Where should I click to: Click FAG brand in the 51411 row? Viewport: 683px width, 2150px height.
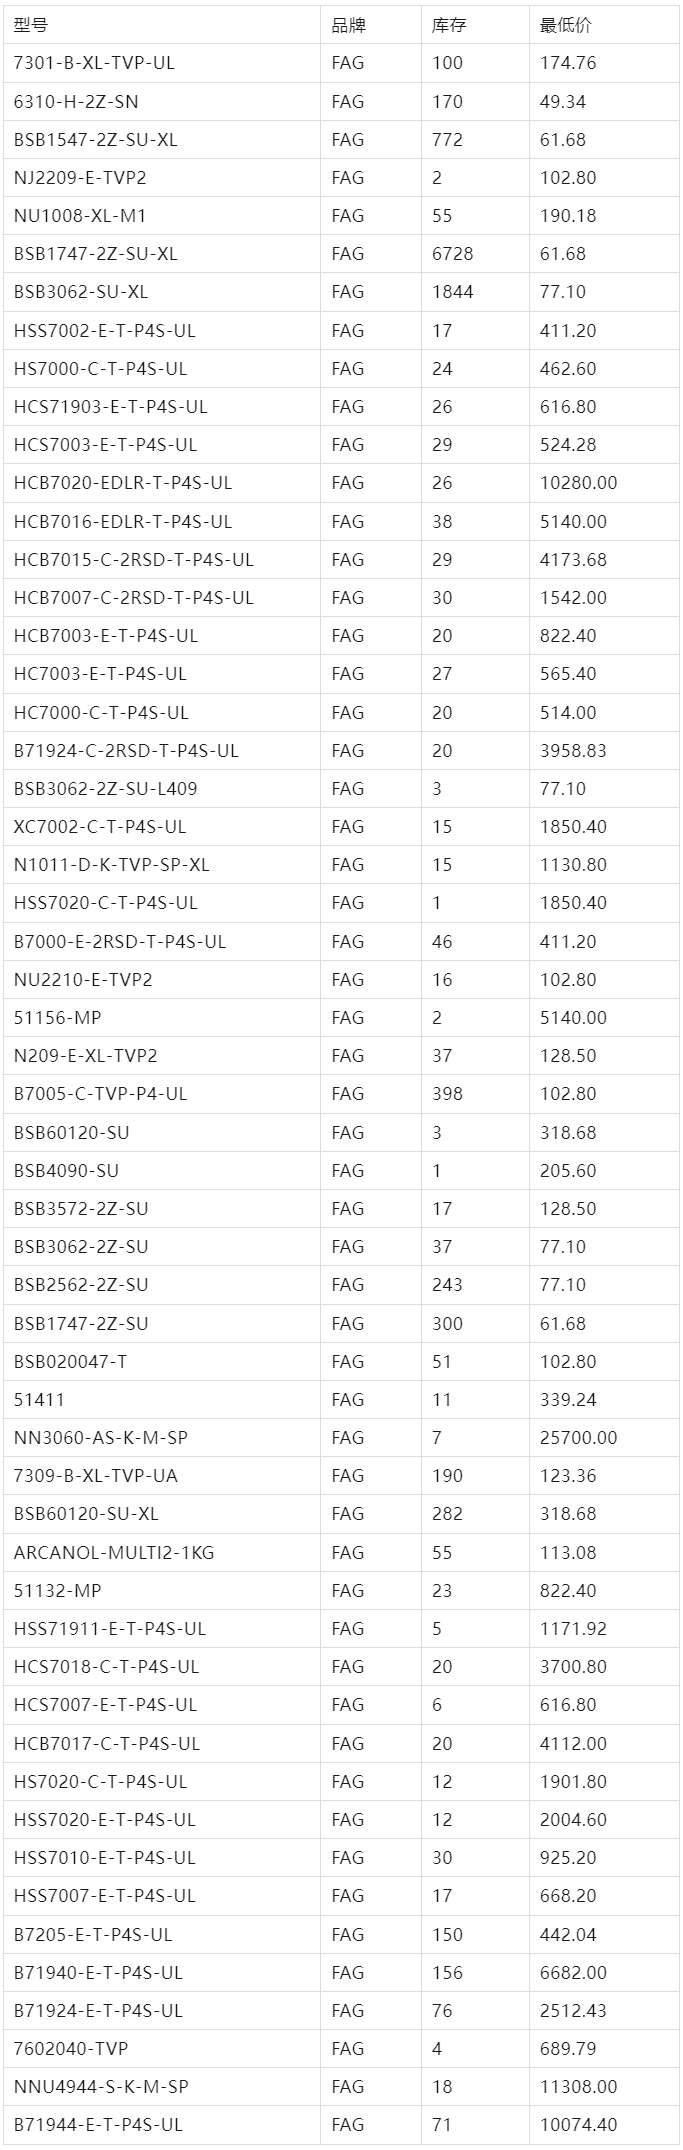point(347,1400)
